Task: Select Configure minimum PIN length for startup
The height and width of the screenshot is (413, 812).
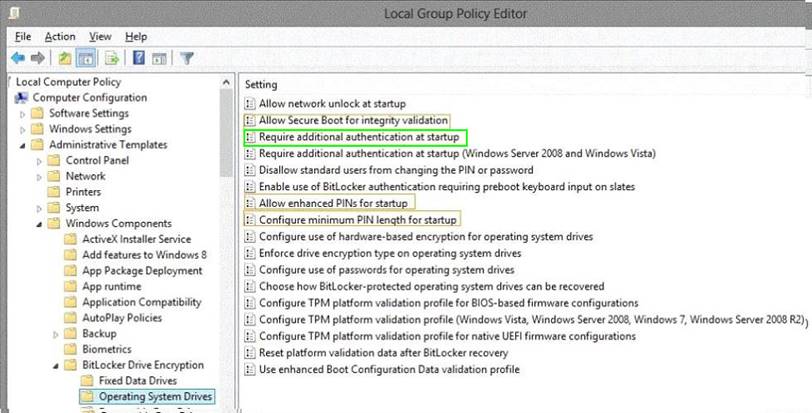Action: 358,219
